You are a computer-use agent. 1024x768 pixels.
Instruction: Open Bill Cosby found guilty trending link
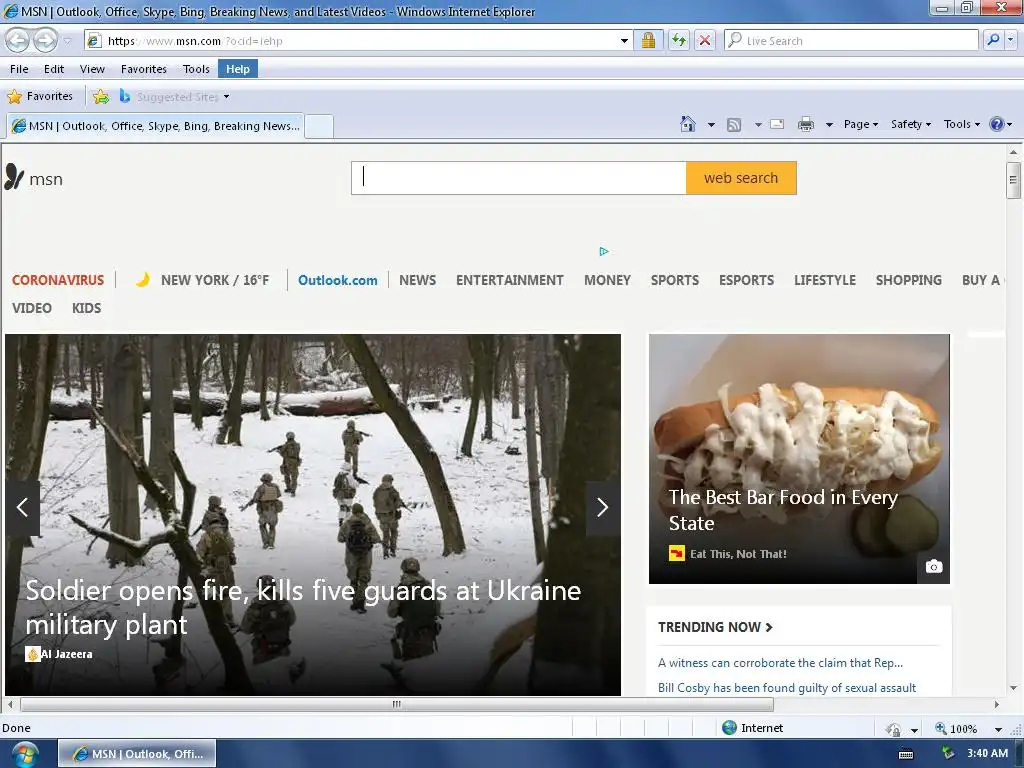tap(786, 688)
